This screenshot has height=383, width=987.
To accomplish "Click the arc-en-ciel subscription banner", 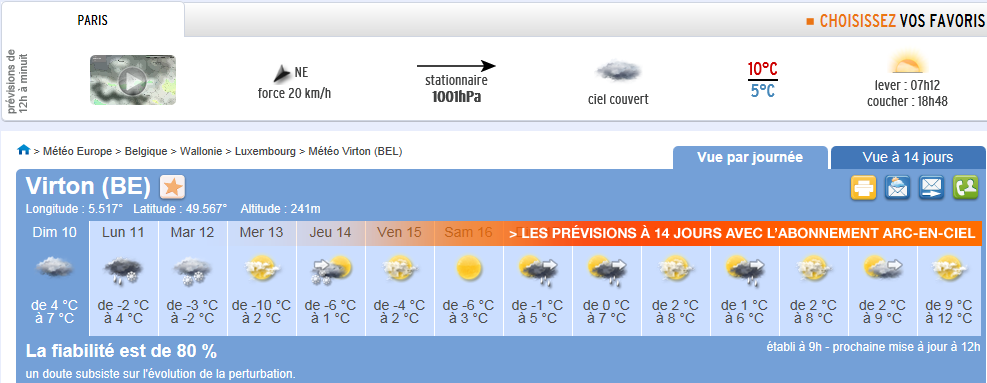I will coord(743,233).
